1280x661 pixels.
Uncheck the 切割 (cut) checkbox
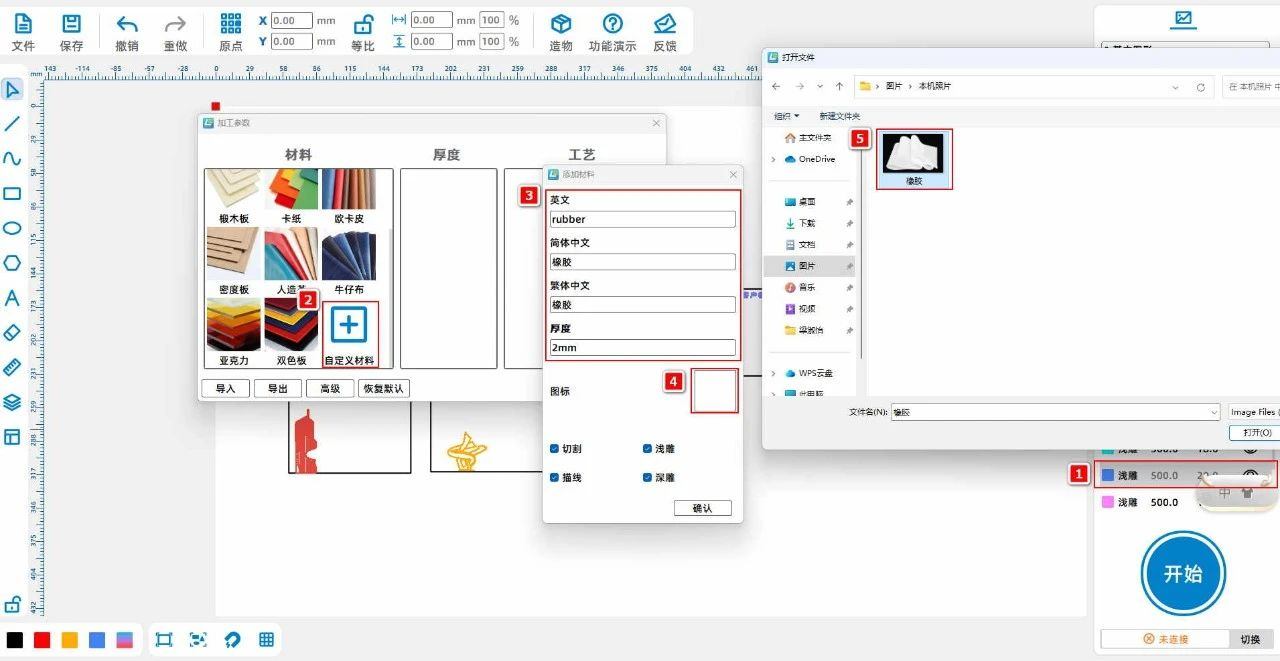555,449
